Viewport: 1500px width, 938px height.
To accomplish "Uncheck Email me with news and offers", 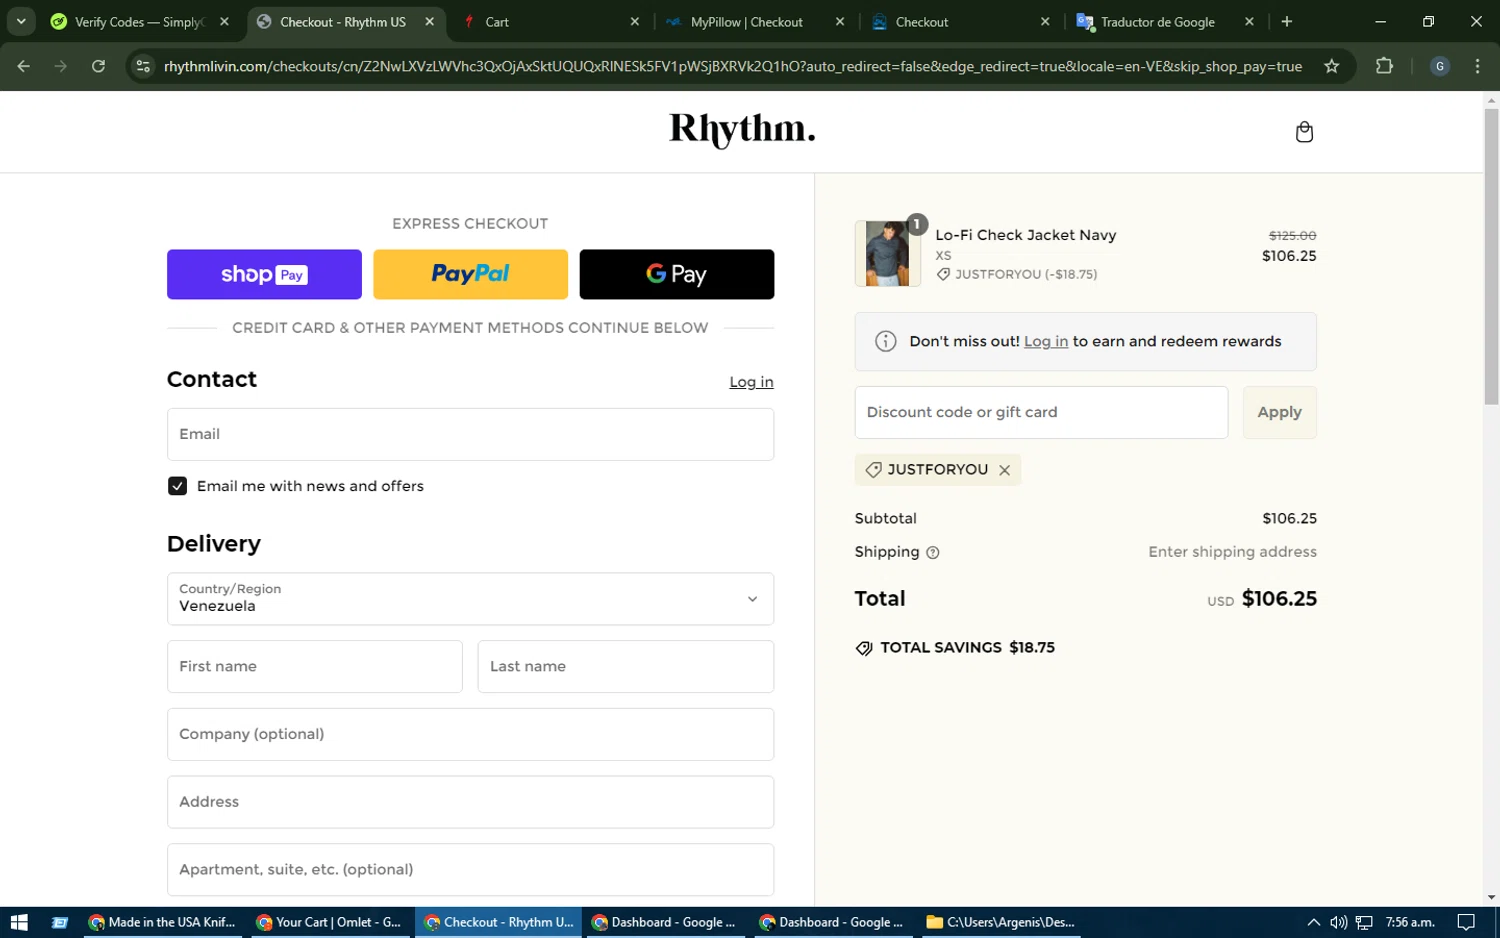I will [x=177, y=486].
